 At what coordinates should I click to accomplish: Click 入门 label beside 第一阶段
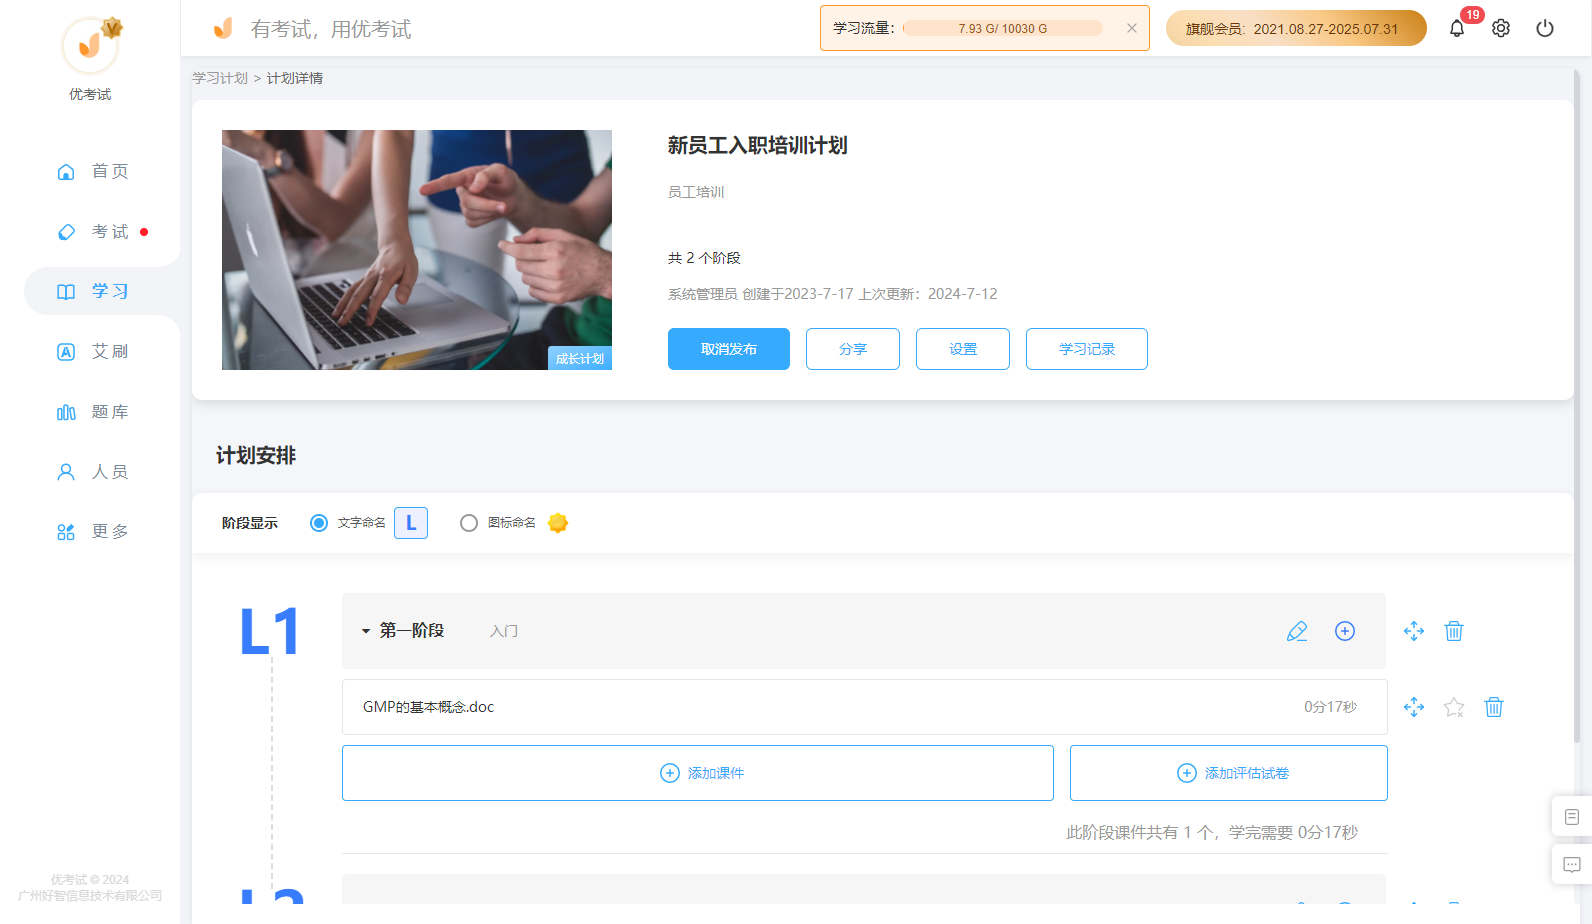(504, 631)
